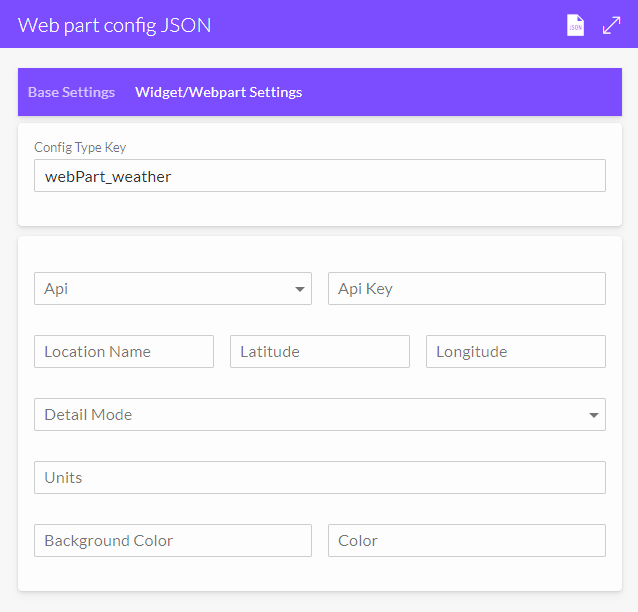Screen dimensions: 638x612
Task: Click the Config Type Key input field
Action: (320, 176)
